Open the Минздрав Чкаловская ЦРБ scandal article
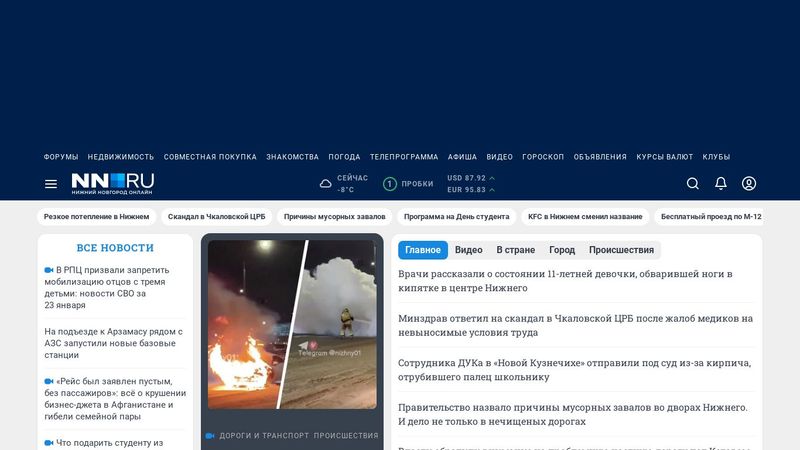 tap(575, 326)
